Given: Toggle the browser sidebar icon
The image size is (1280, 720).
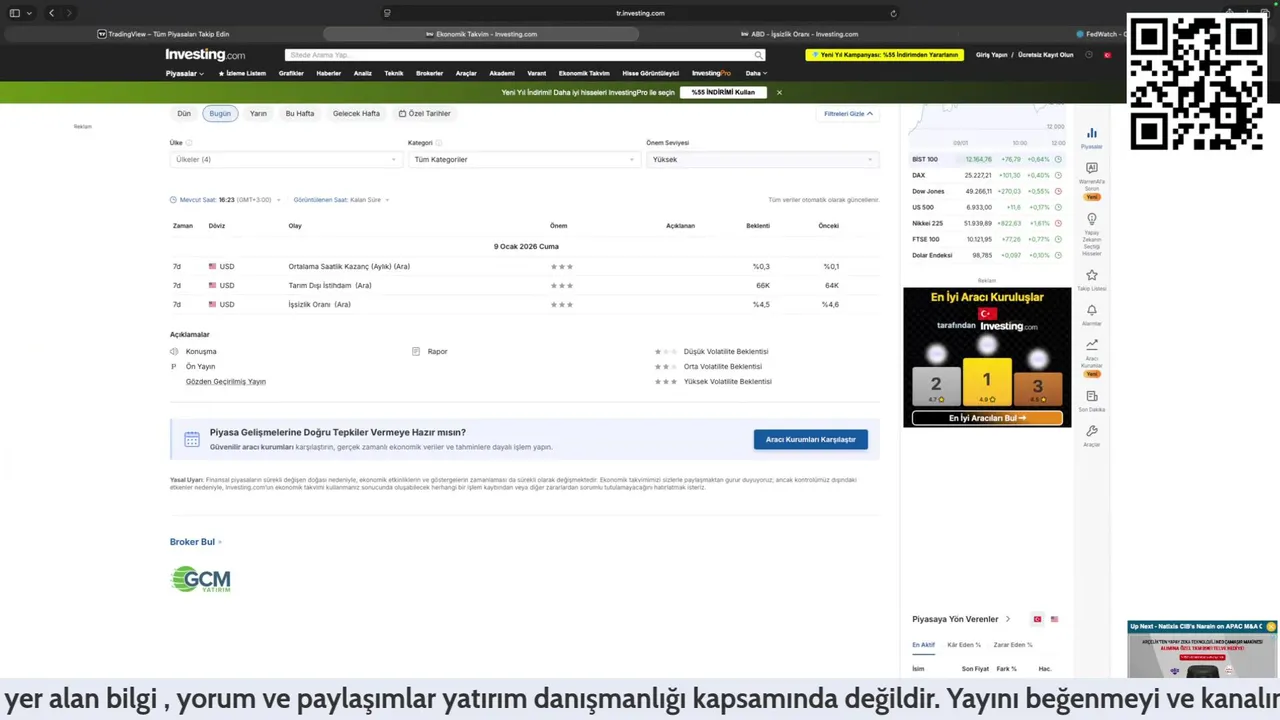Looking at the screenshot, I should click(x=14, y=13).
